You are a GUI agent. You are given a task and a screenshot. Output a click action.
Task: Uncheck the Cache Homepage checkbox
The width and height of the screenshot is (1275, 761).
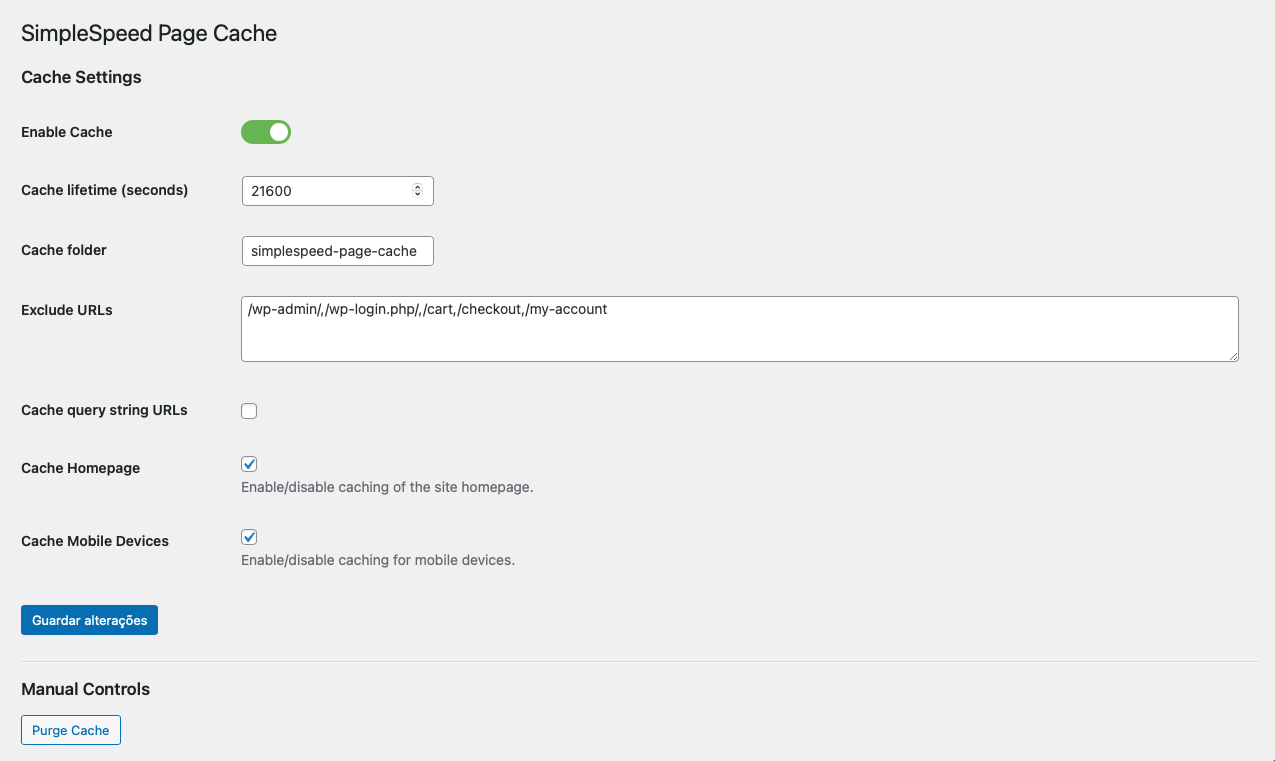tap(249, 464)
